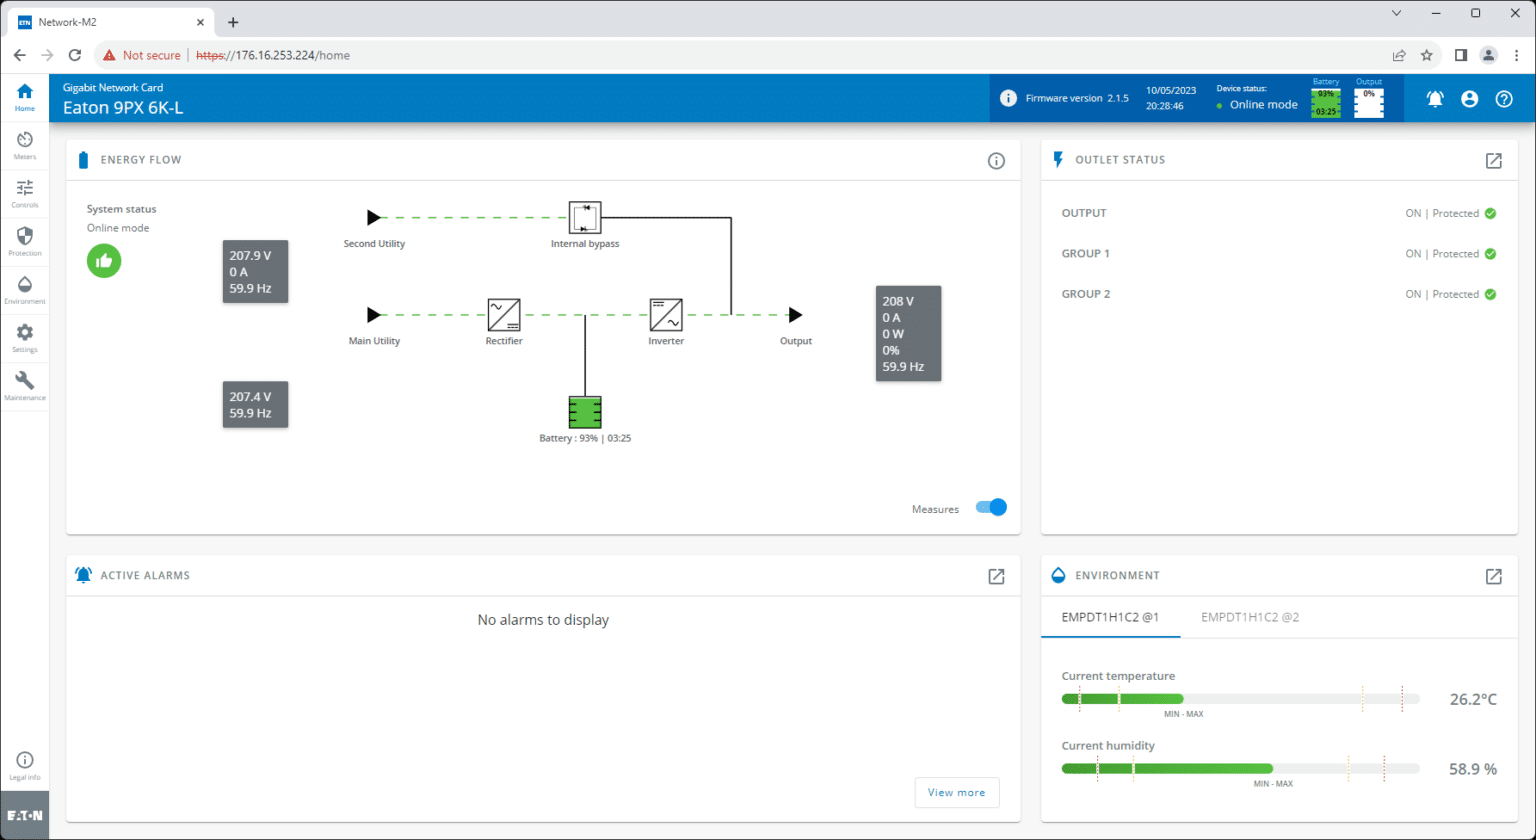
Task: Switch to the EMPDT1H1C2 @1 tab
Action: (1110, 617)
